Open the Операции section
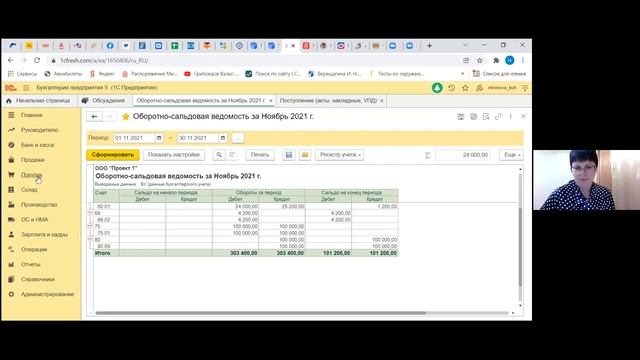 click(34, 249)
